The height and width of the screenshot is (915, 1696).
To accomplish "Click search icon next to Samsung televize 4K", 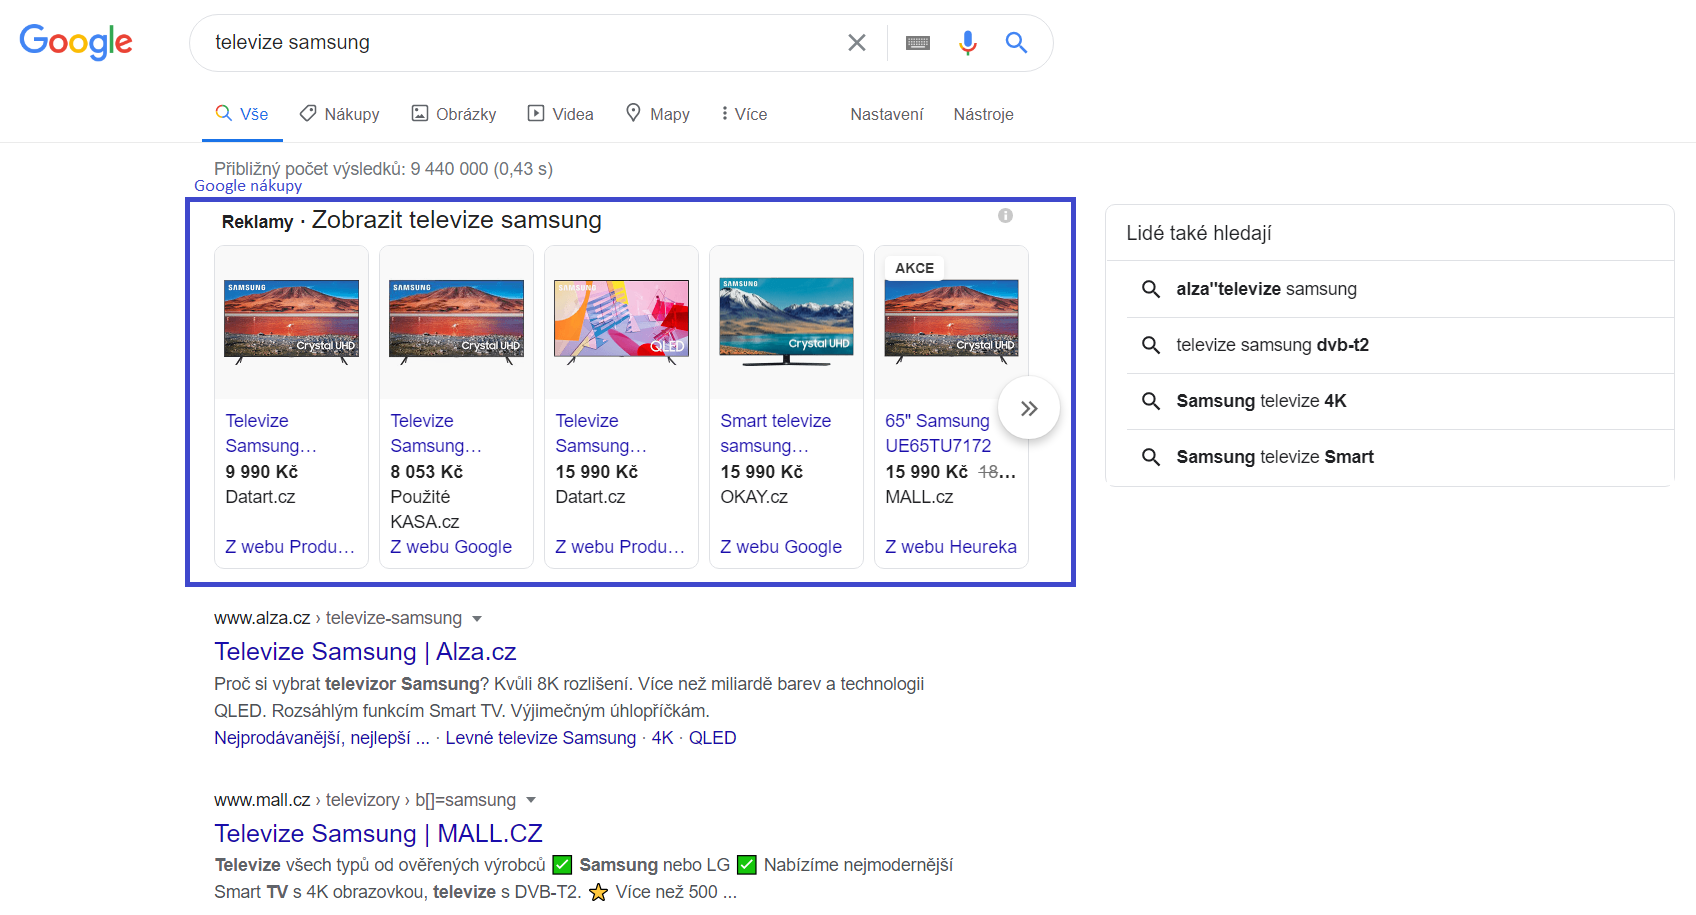I will [1151, 401].
